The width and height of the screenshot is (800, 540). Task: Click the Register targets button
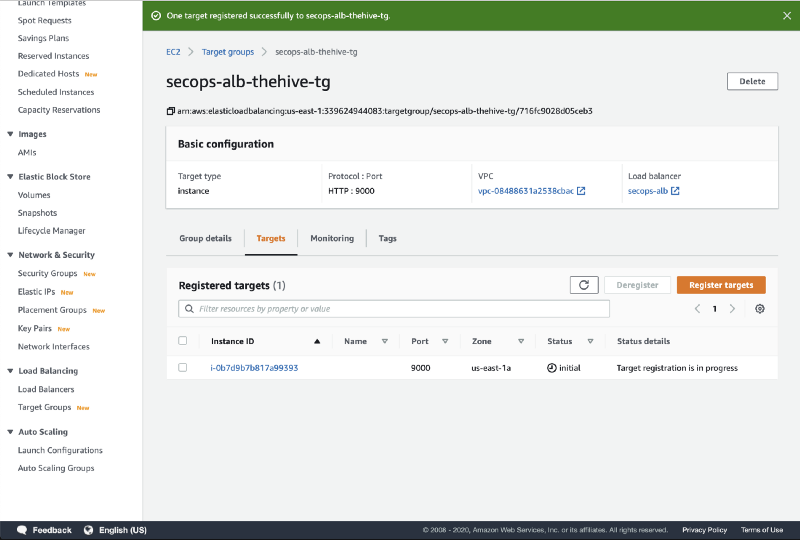click(x=721, y=285)
